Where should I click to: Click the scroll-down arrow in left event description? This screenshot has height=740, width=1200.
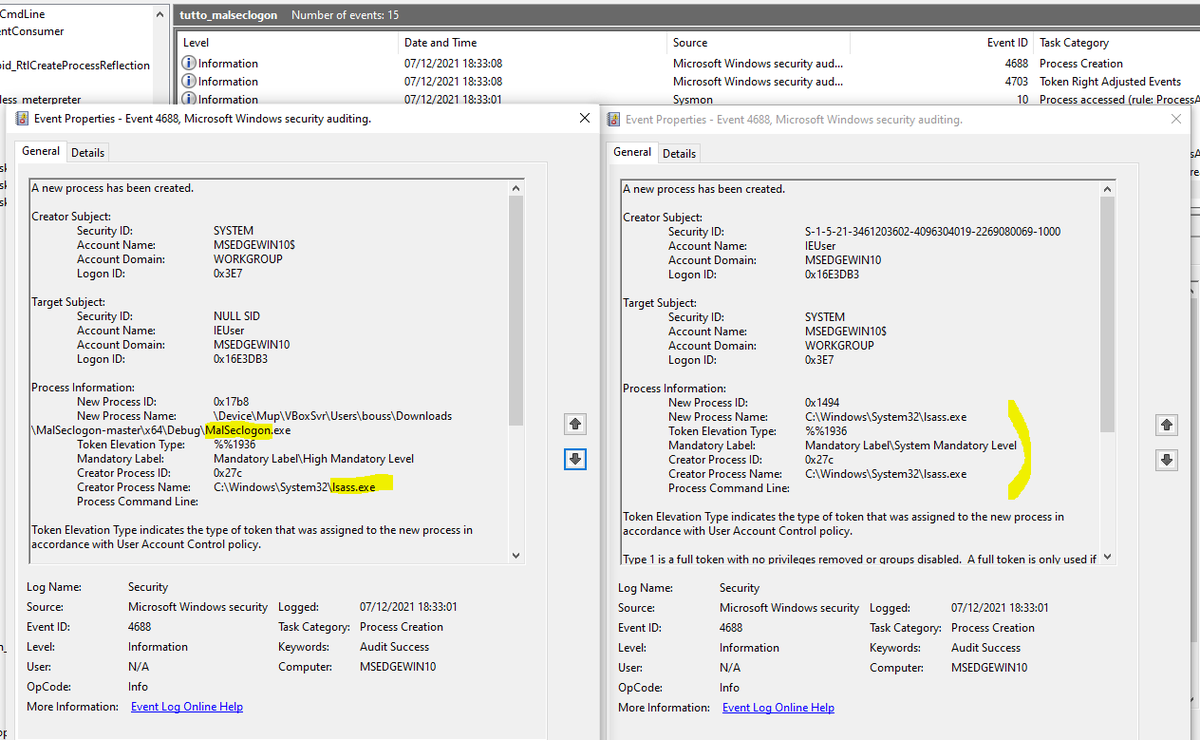pyautogui.click(x=516, y=554)
